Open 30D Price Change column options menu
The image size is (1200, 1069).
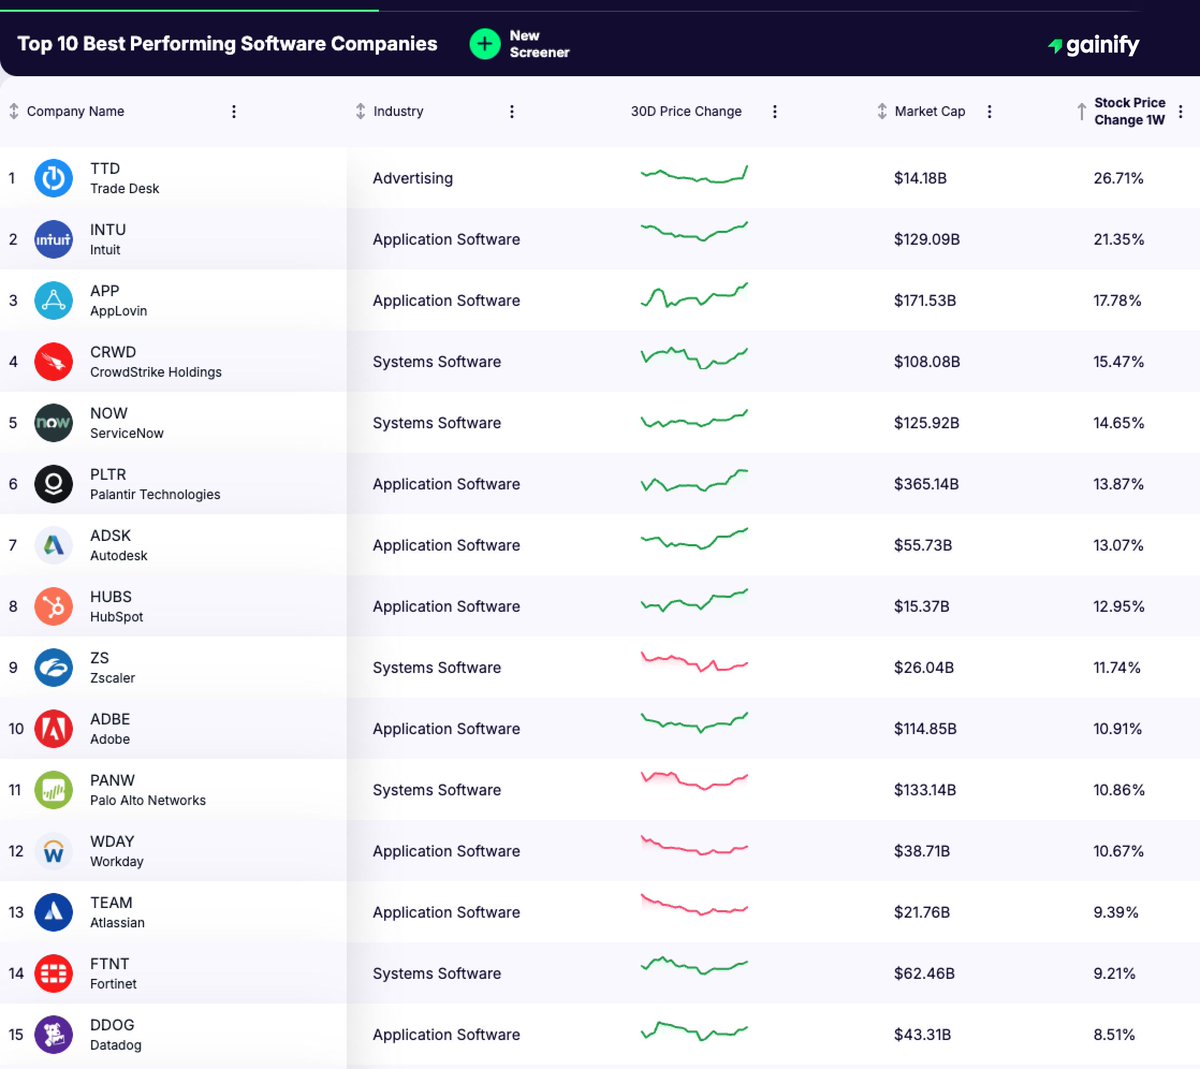coord(775,111)
